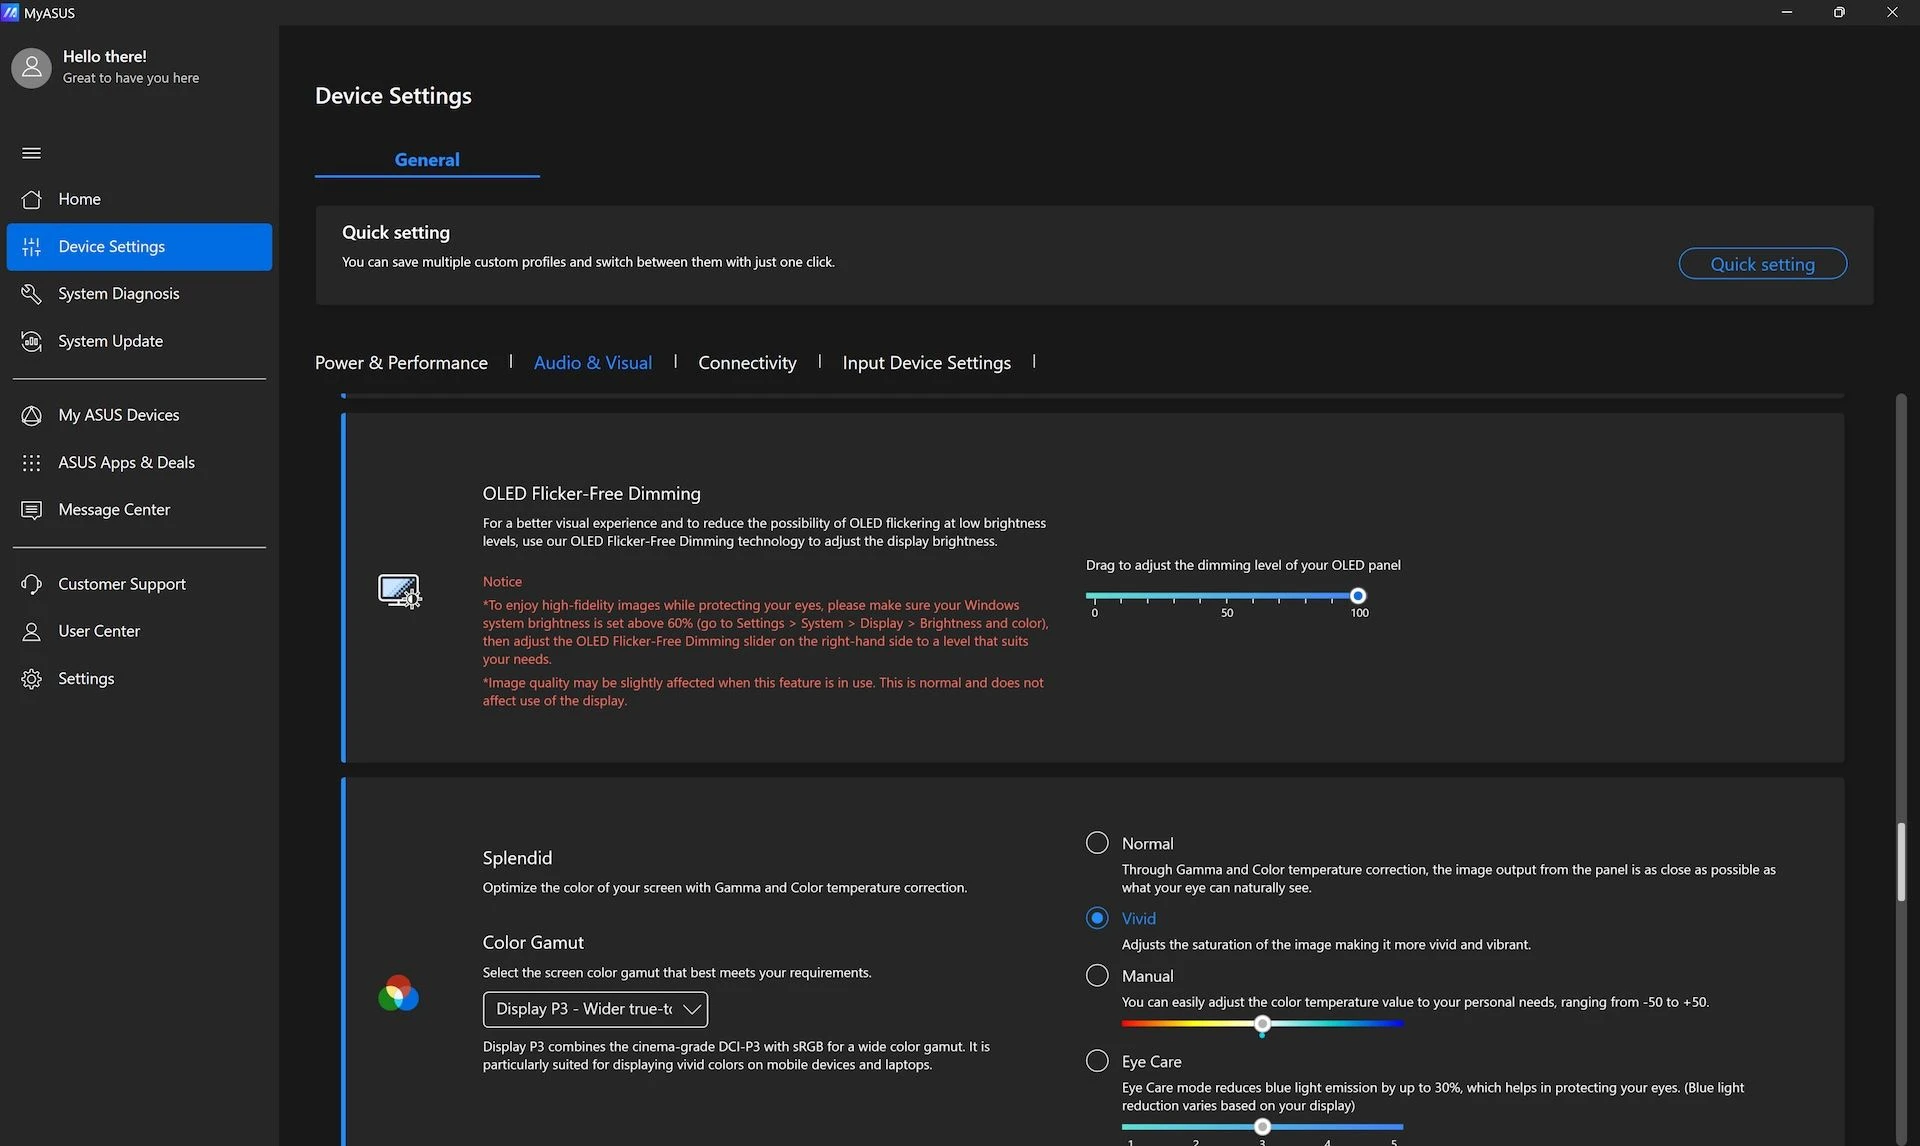Click the System Diagnosis wrench icon
Viewport: 1920px width, 1146px height.
[31, 294]
